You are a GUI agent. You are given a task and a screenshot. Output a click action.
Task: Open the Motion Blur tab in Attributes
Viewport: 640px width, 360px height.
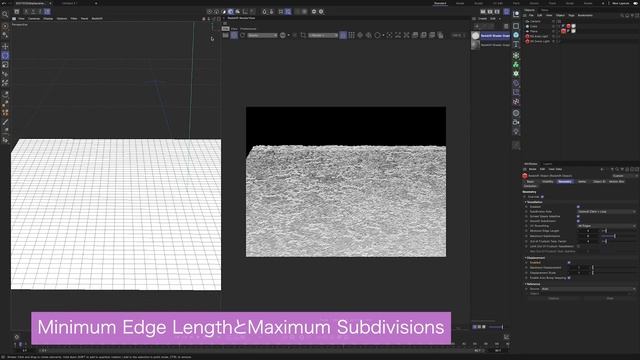(616, 182)
